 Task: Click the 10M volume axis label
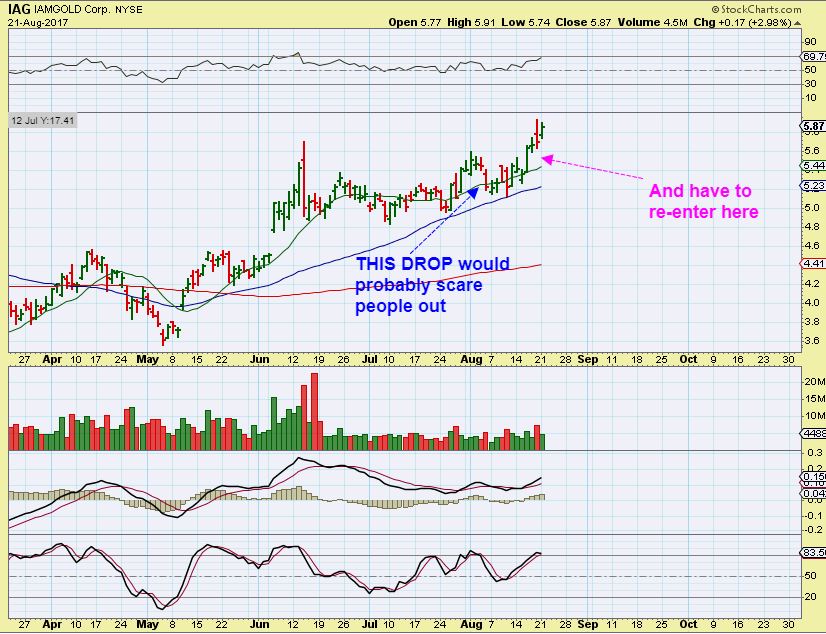[814, 415]
